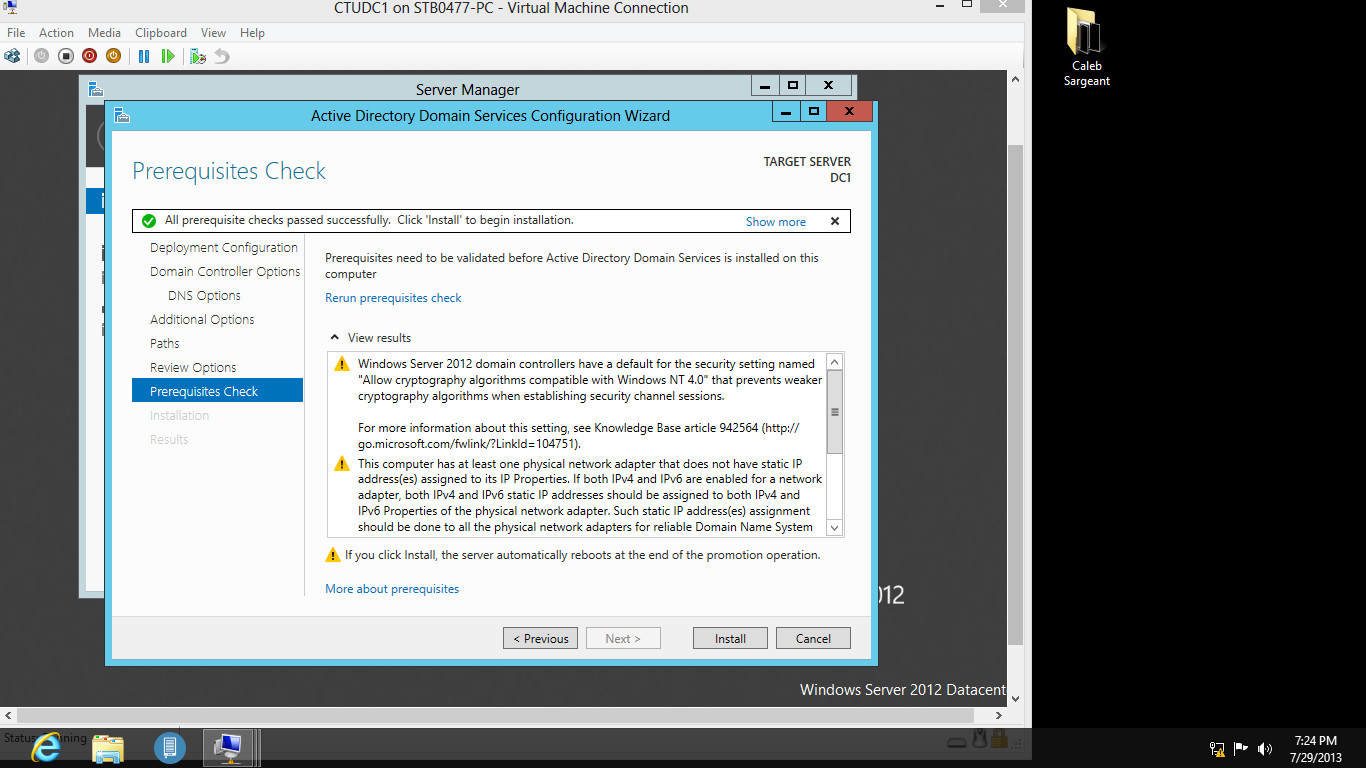The image size is (1366, 768).
Task: Open the network tray icon
Action: 1217,748
